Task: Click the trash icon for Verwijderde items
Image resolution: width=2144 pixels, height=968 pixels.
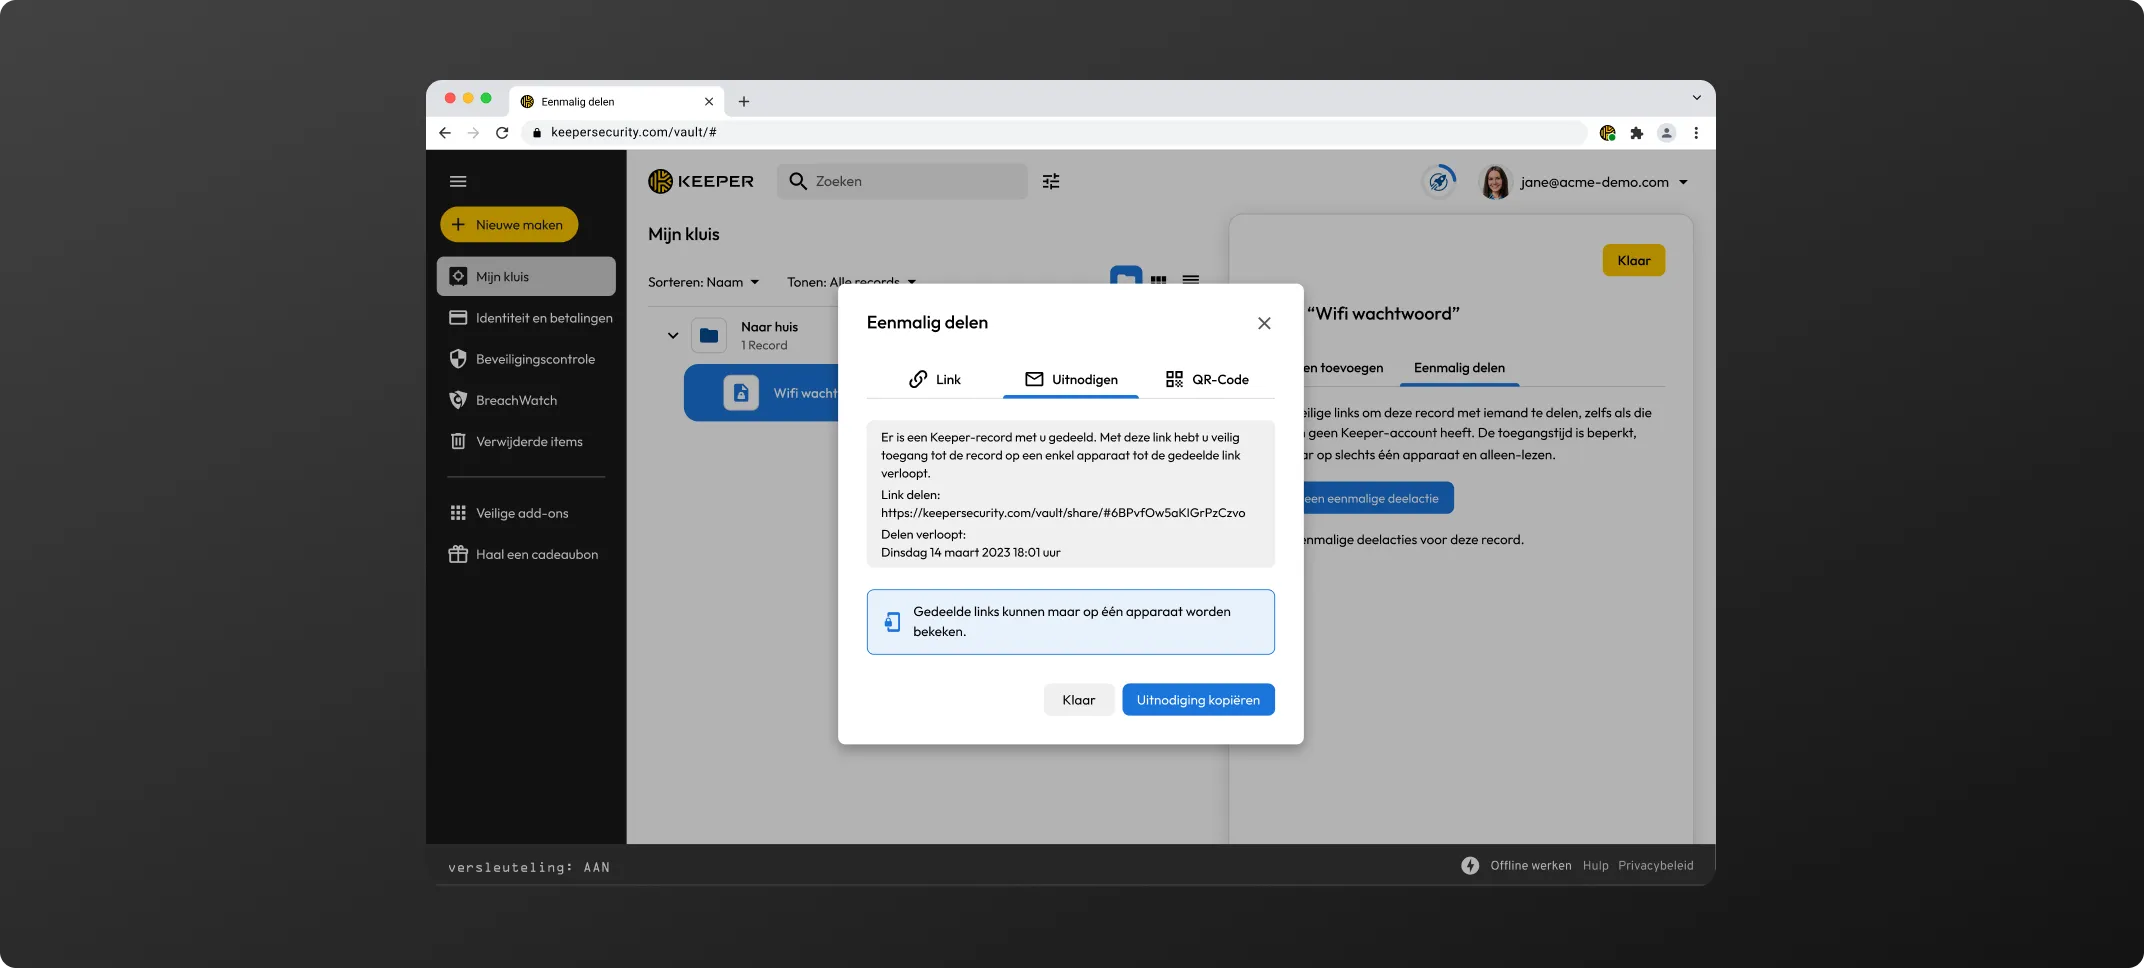Action: (x=458, y=441)
